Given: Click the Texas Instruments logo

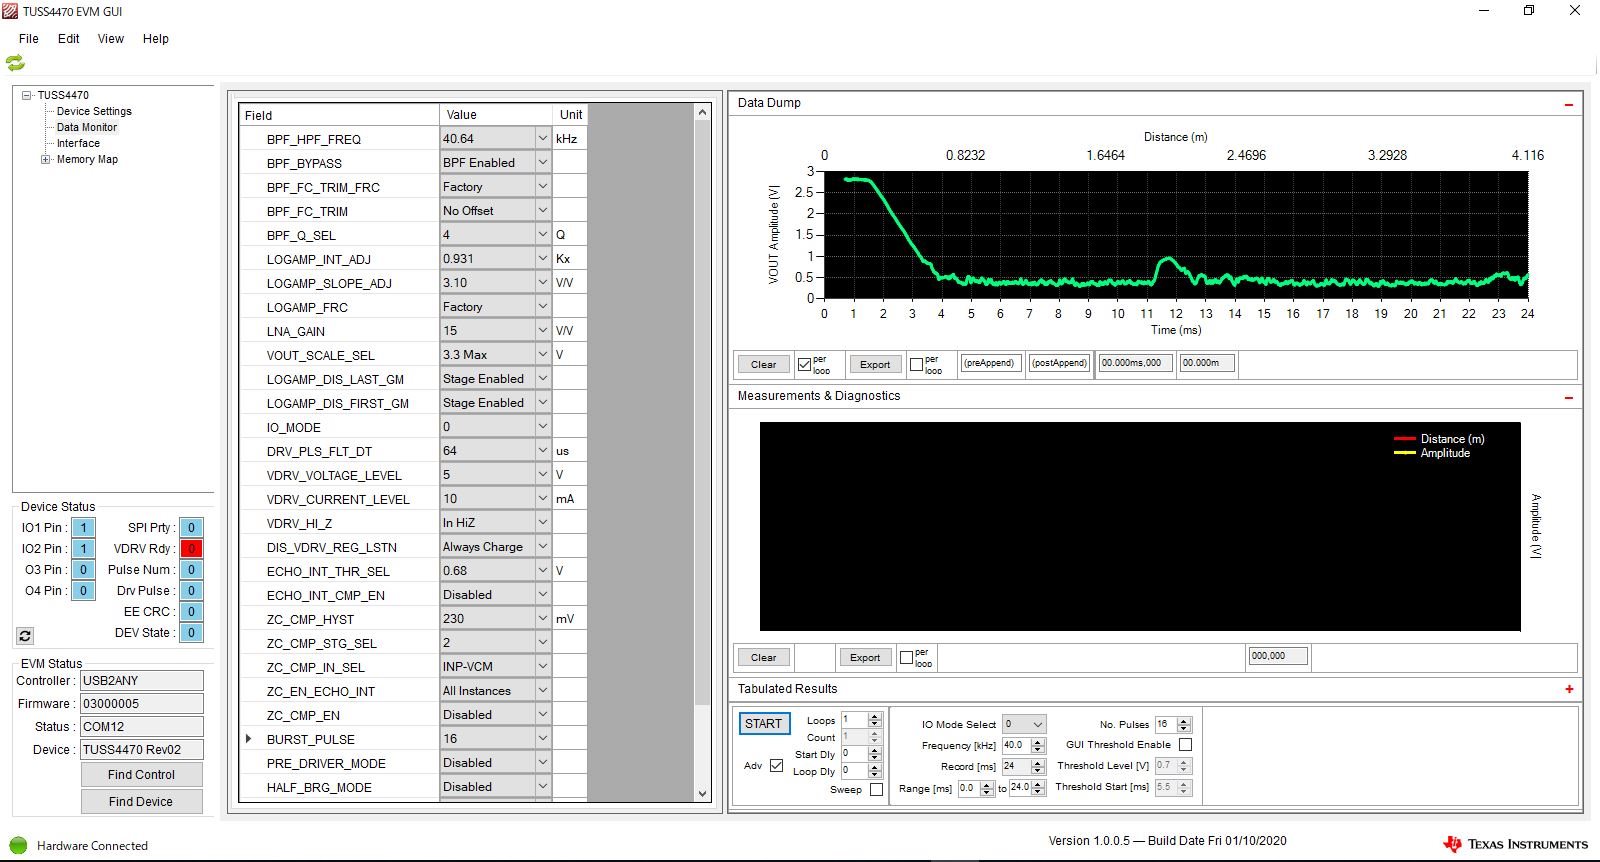Looking at the screenshot, I should (1515, 844).
